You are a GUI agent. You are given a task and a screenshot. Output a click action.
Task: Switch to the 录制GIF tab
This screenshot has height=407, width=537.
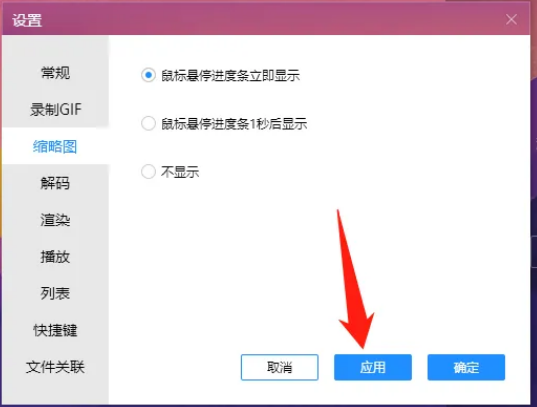click(55, 110)
